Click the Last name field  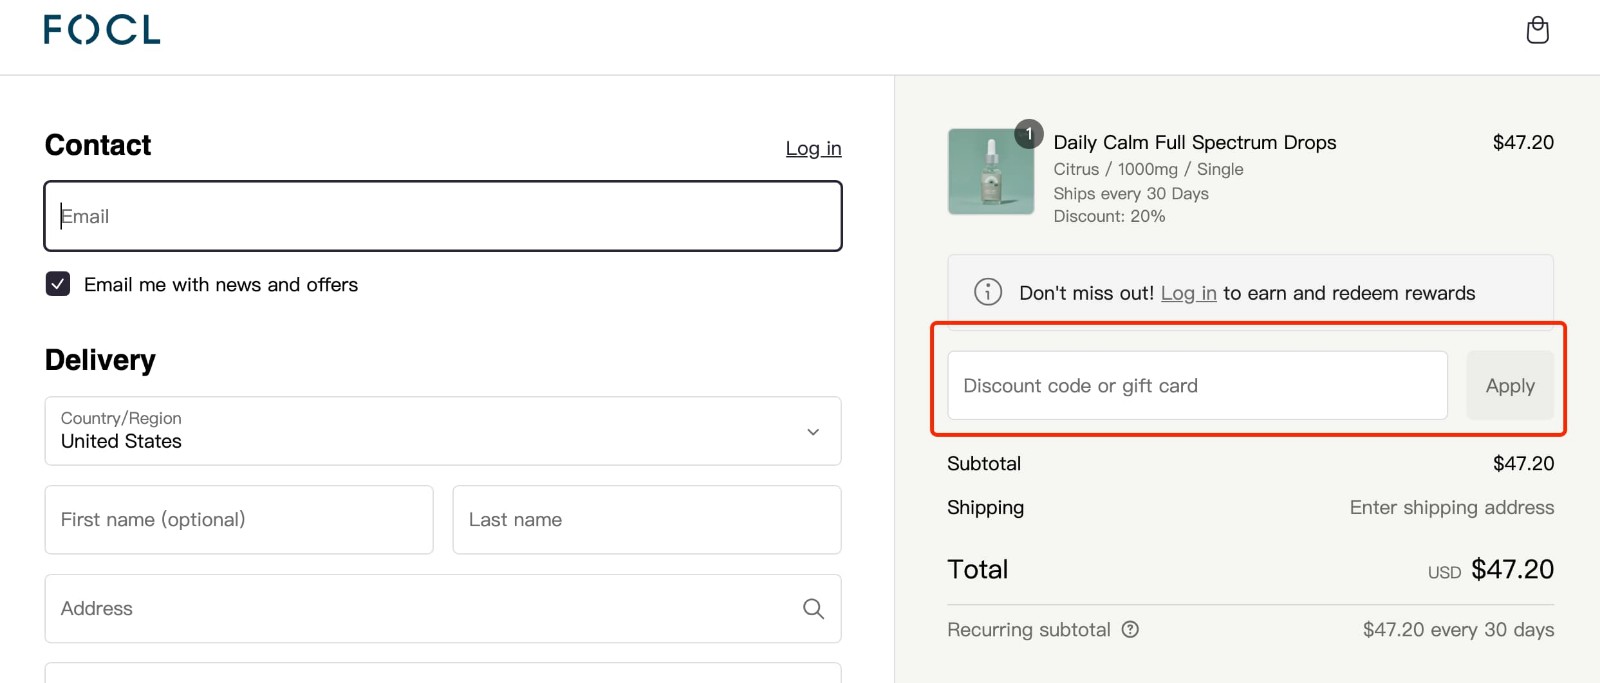pyautogui.click(x=647, y=519)
